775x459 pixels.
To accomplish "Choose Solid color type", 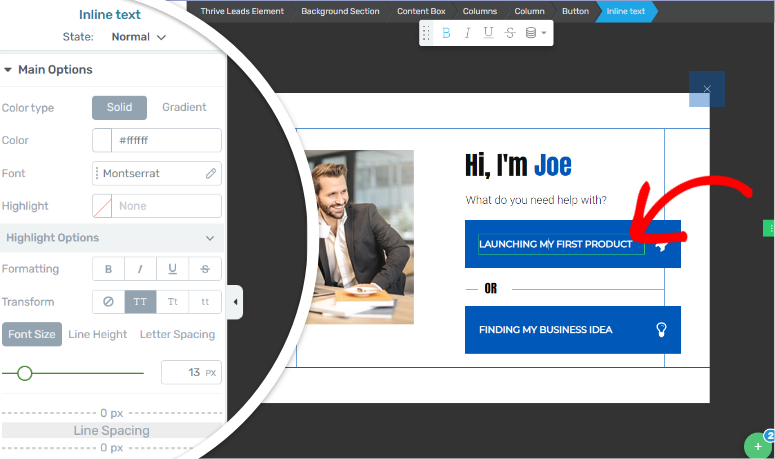I will click(x=120, y=108).
